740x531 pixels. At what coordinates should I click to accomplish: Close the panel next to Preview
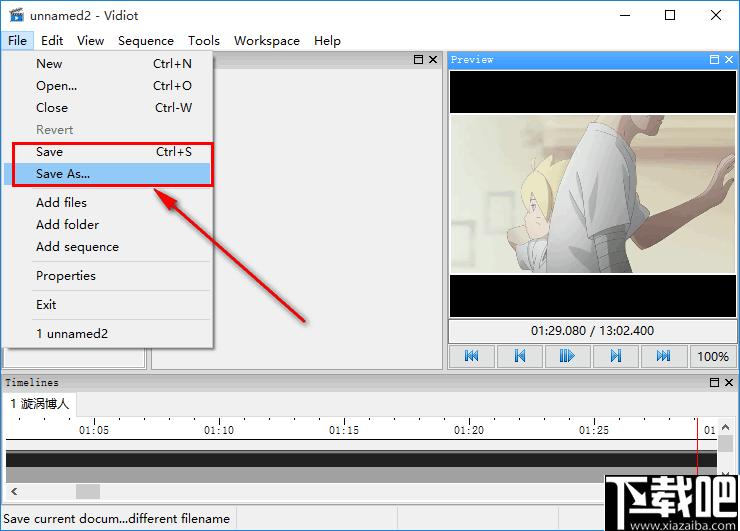click(x=433, y=59)
